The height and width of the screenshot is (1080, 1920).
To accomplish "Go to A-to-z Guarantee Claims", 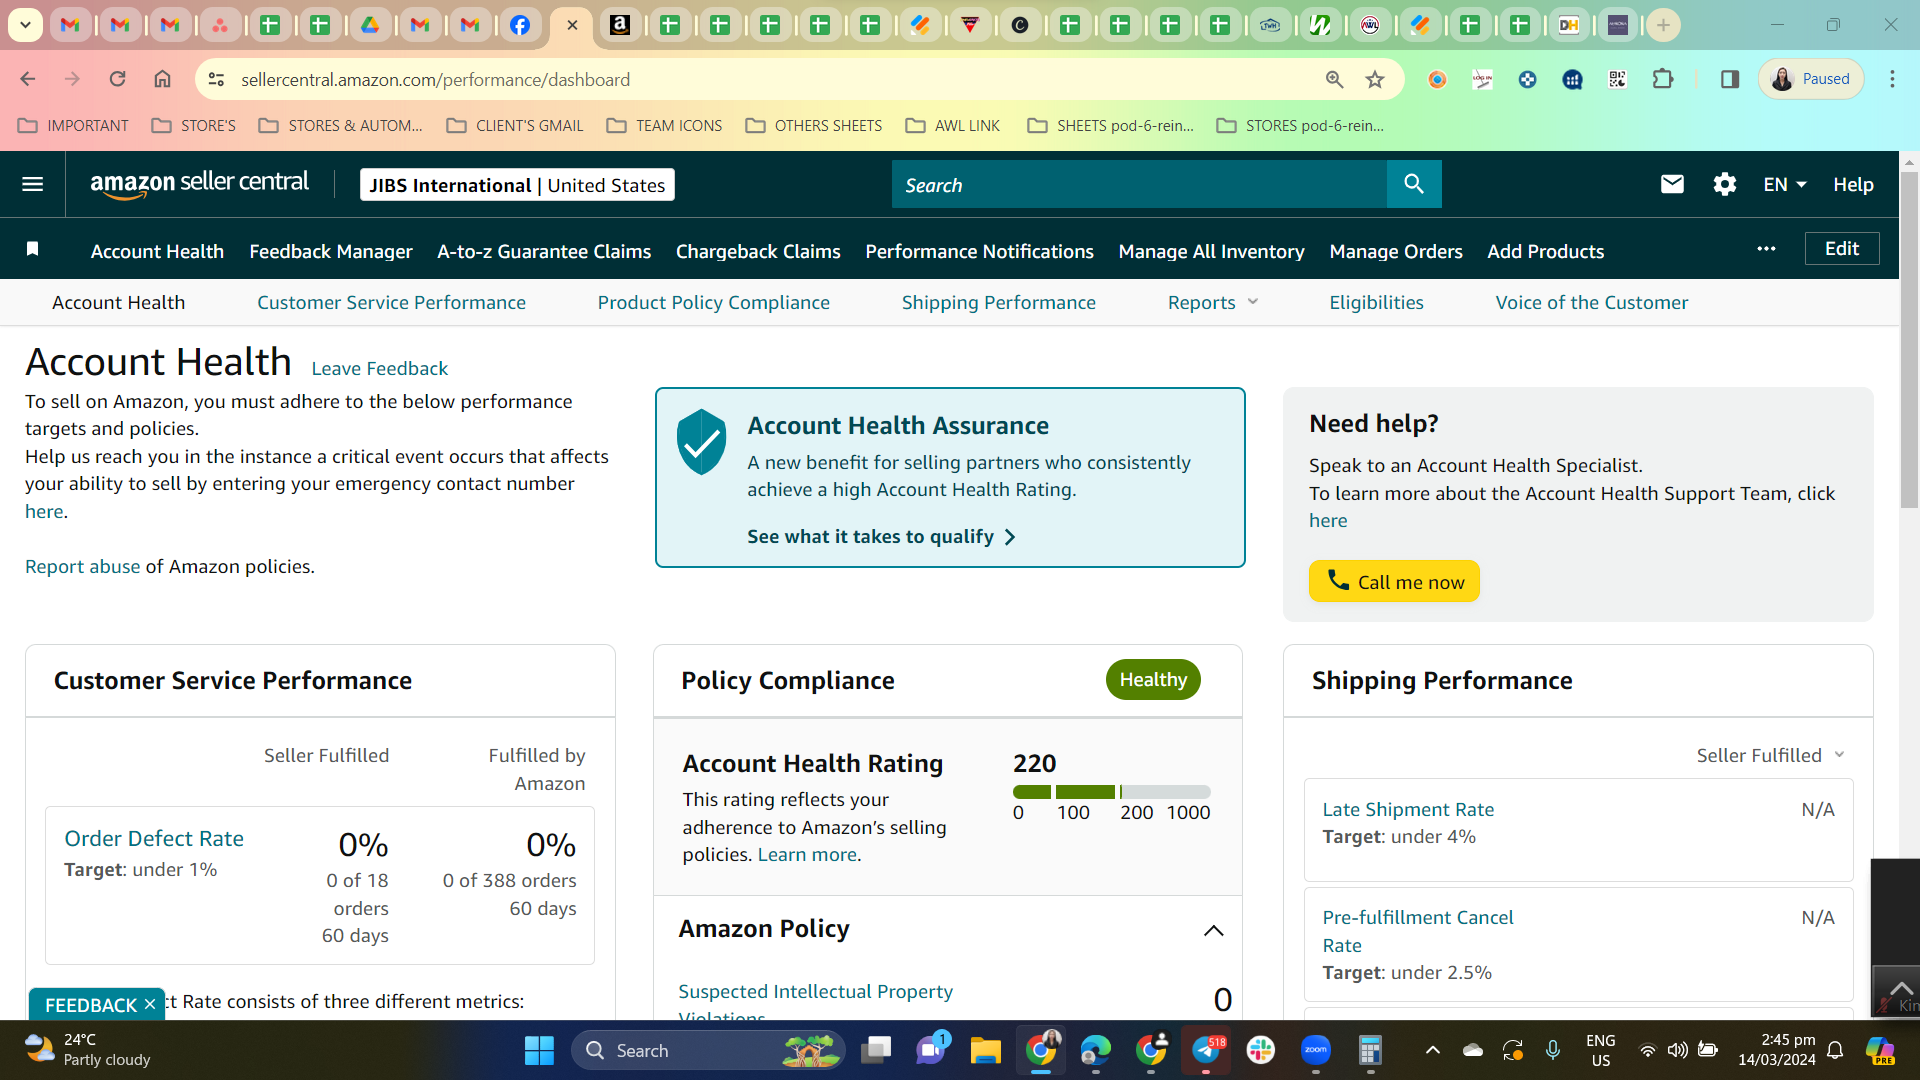I will [x=544, y=251].
